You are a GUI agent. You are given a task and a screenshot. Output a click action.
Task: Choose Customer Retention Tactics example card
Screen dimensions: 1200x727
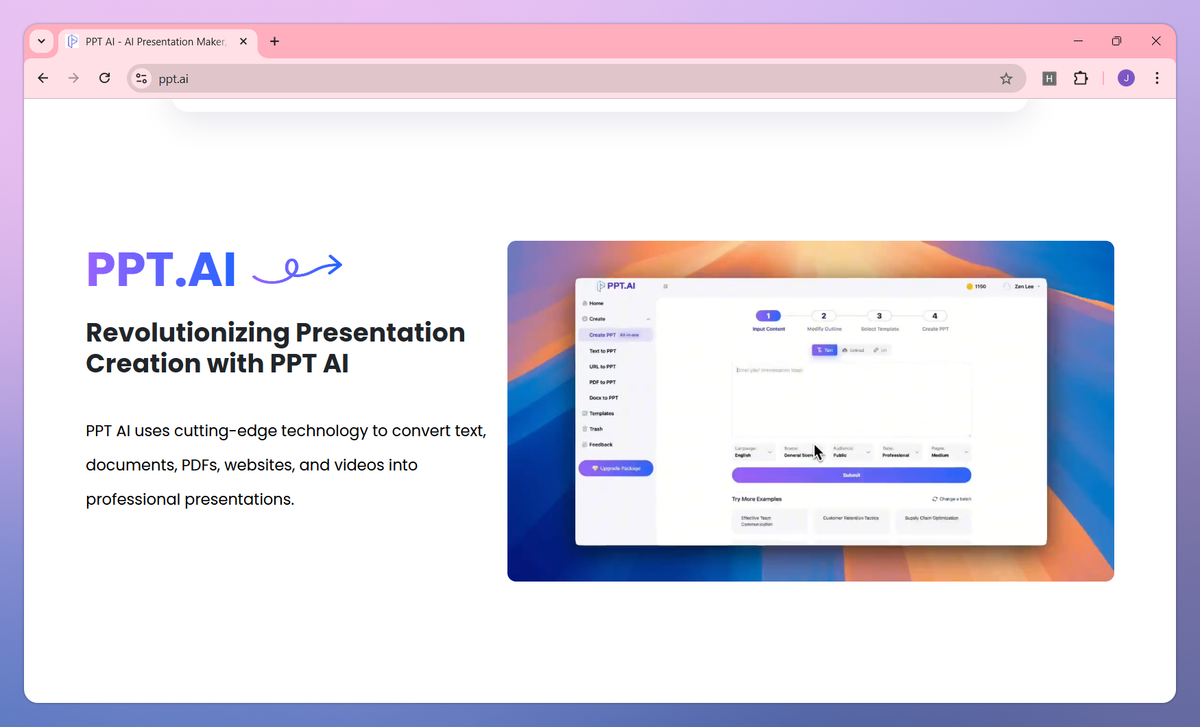(851, 520)
